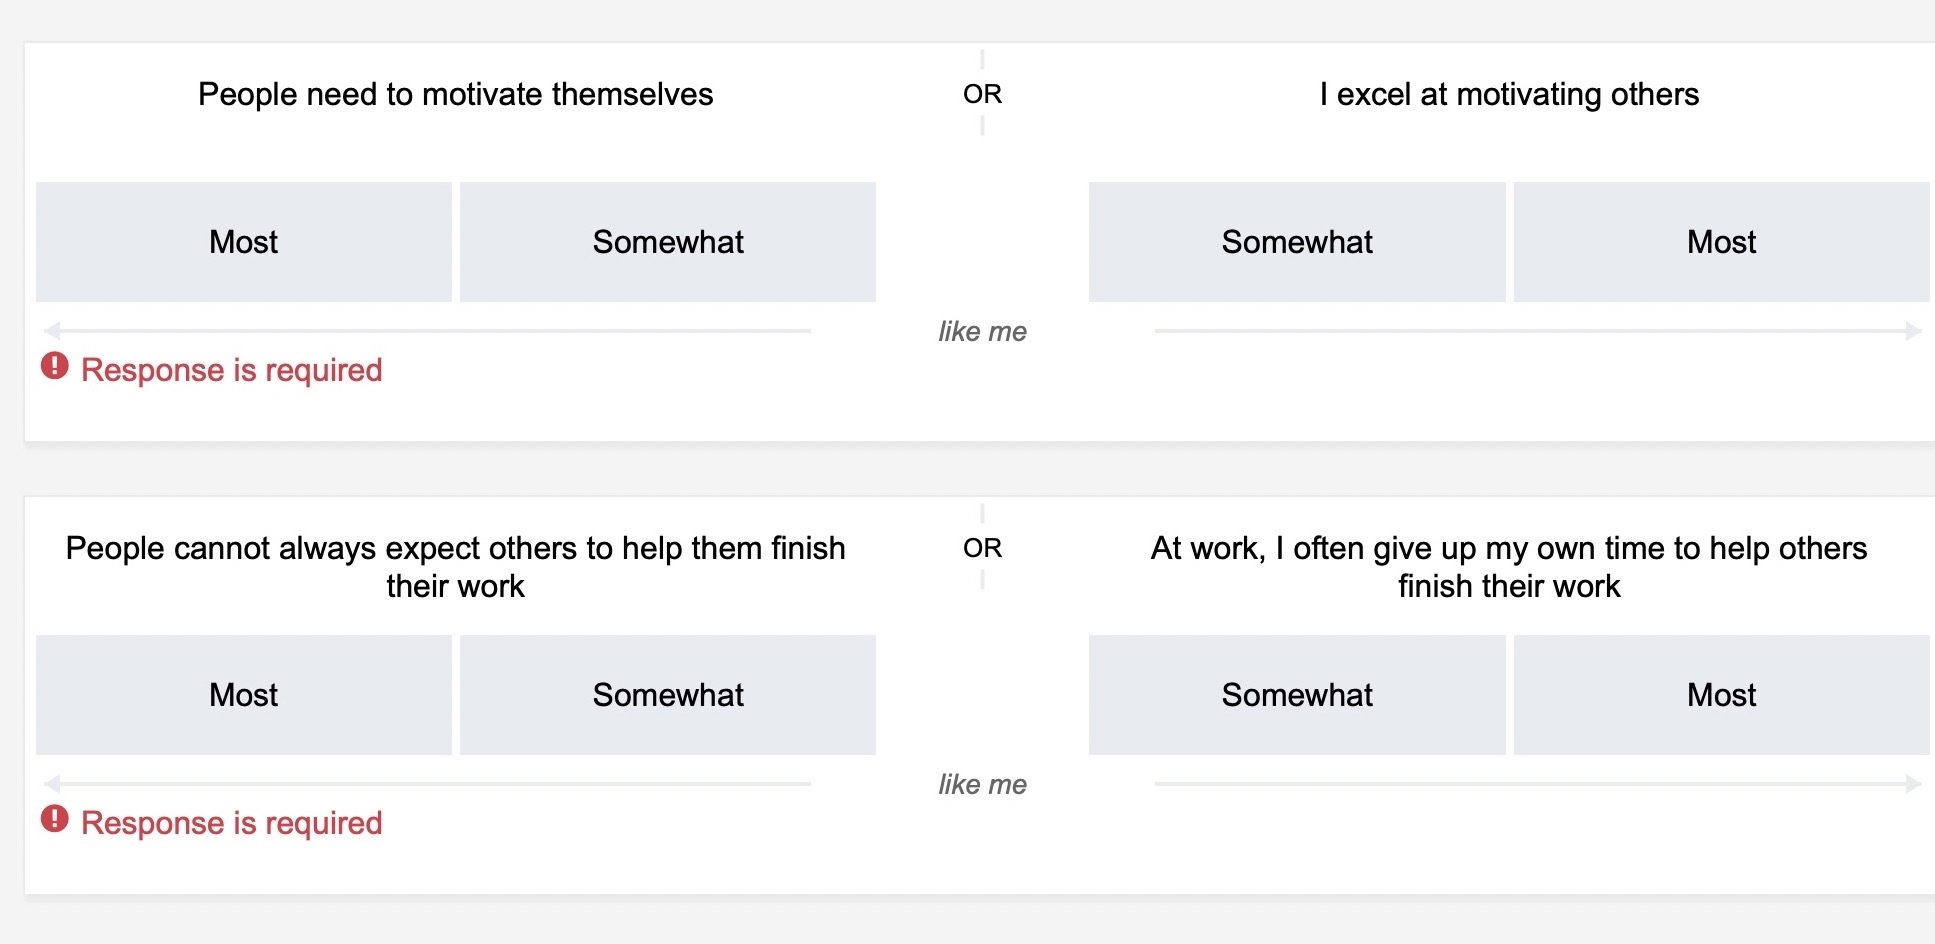Pick 'Somewhat' for 'I often give up my own time'
This screenshot has height=944, width=1935.
tap(1297, 695)
